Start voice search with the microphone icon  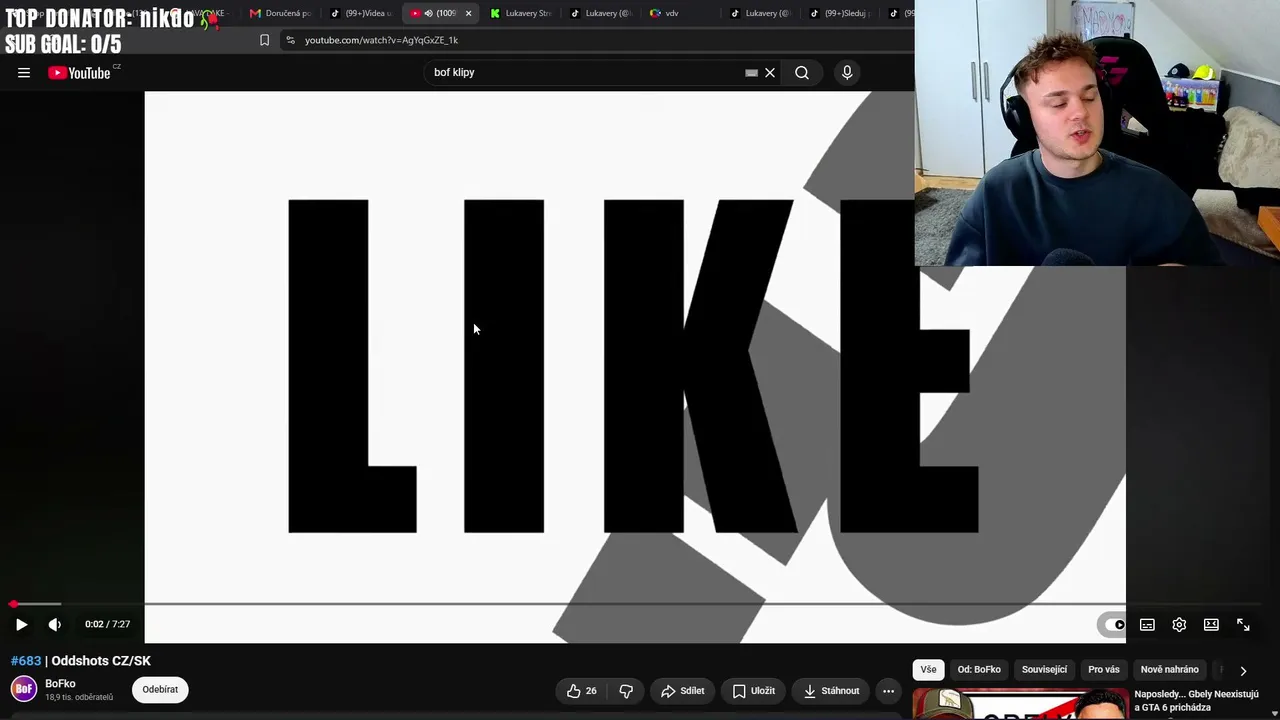tap(847, 73)
